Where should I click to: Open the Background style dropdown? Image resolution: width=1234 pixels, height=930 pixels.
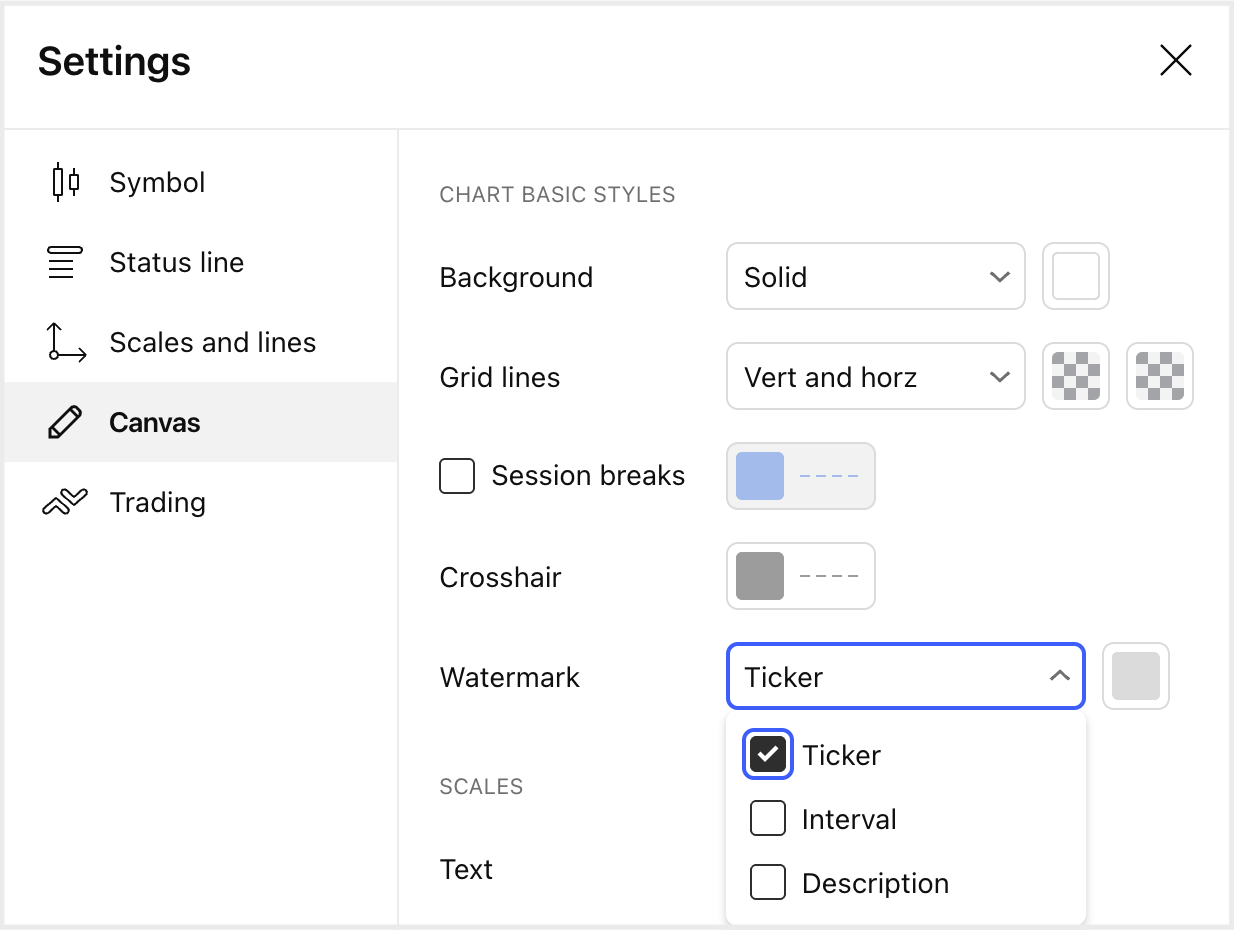pos(875,276)
